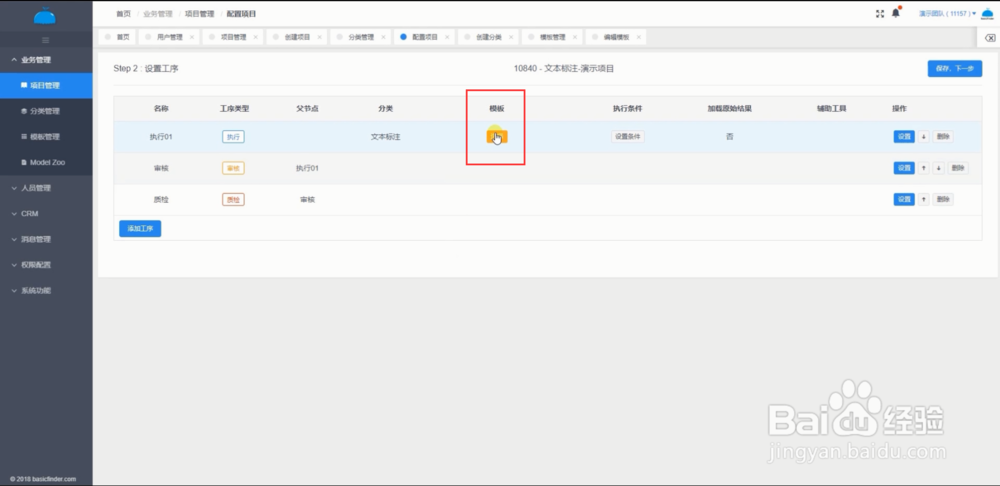Delete the 执行01 step with 删除
Screen dimensions: 1000x486
click(943, 136)
